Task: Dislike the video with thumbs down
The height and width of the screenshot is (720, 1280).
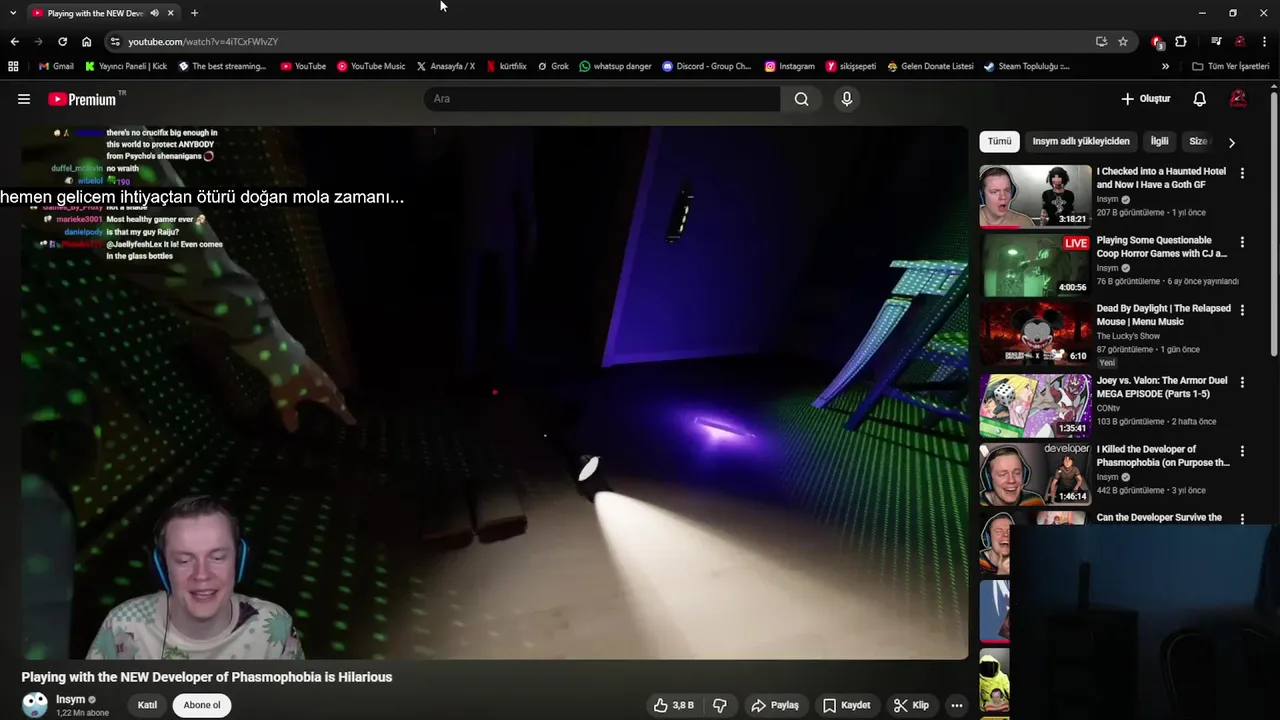Action: click(x=720, y=705)
